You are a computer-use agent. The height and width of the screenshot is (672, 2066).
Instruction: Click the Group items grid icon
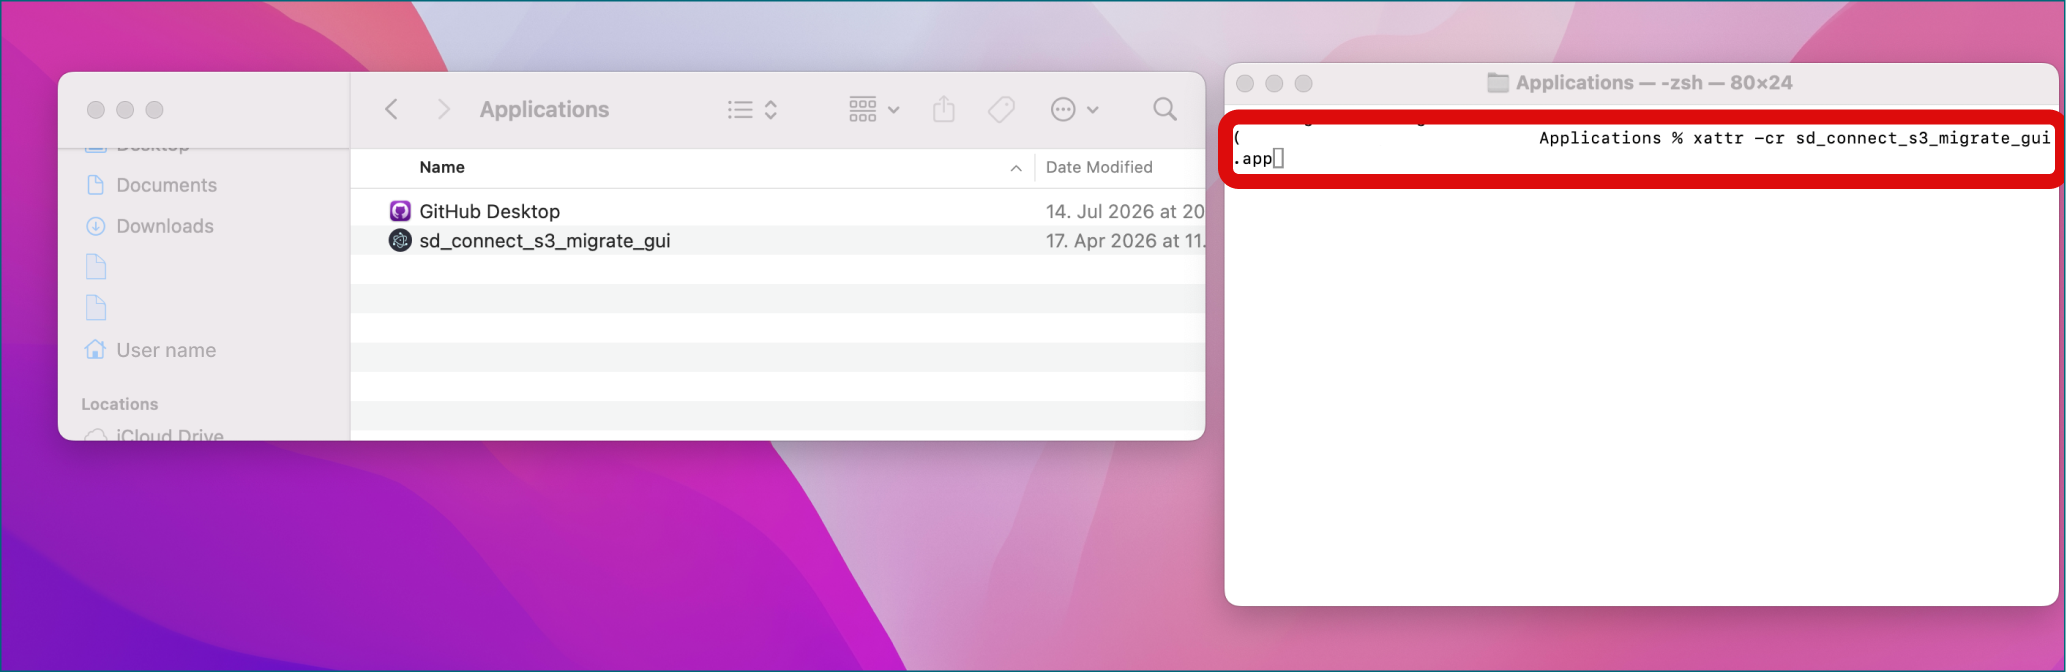tap(863, 109)
